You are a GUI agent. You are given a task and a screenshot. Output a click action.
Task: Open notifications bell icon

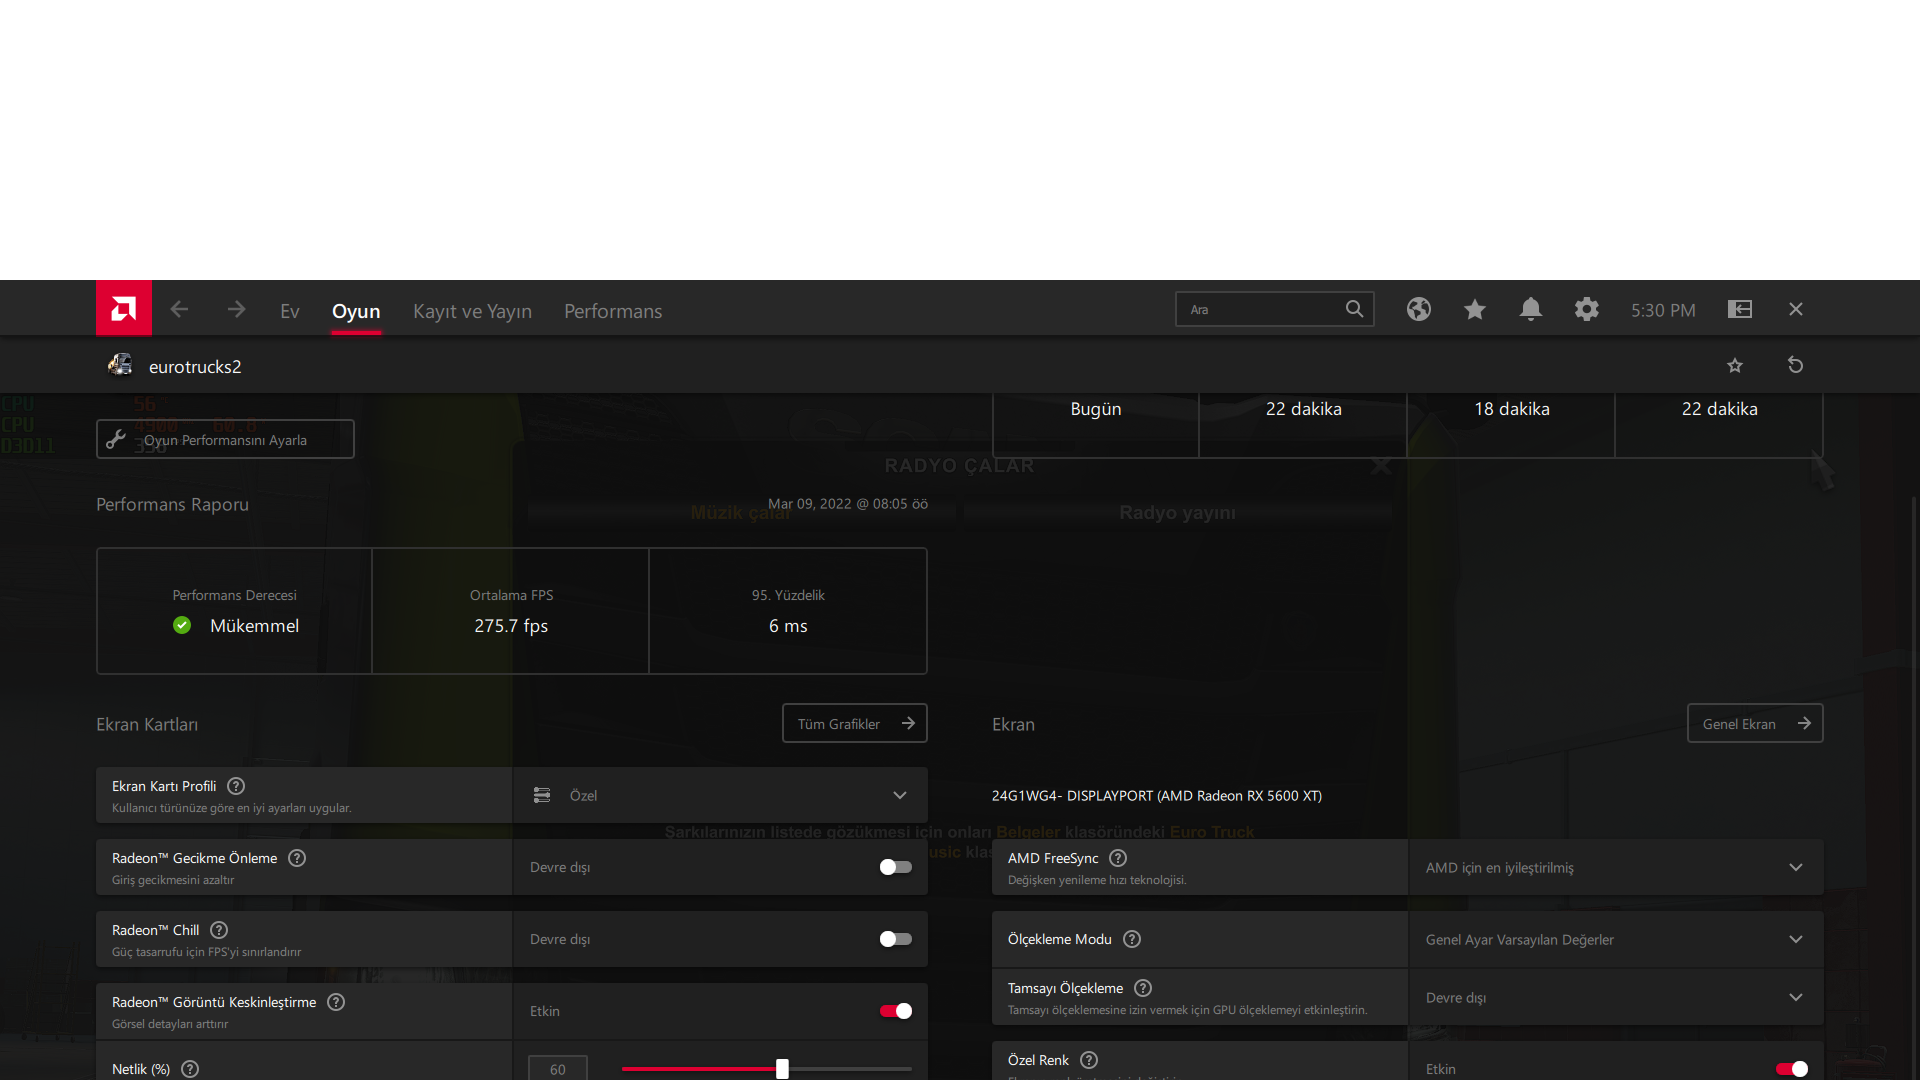[x=1530, y=310]
